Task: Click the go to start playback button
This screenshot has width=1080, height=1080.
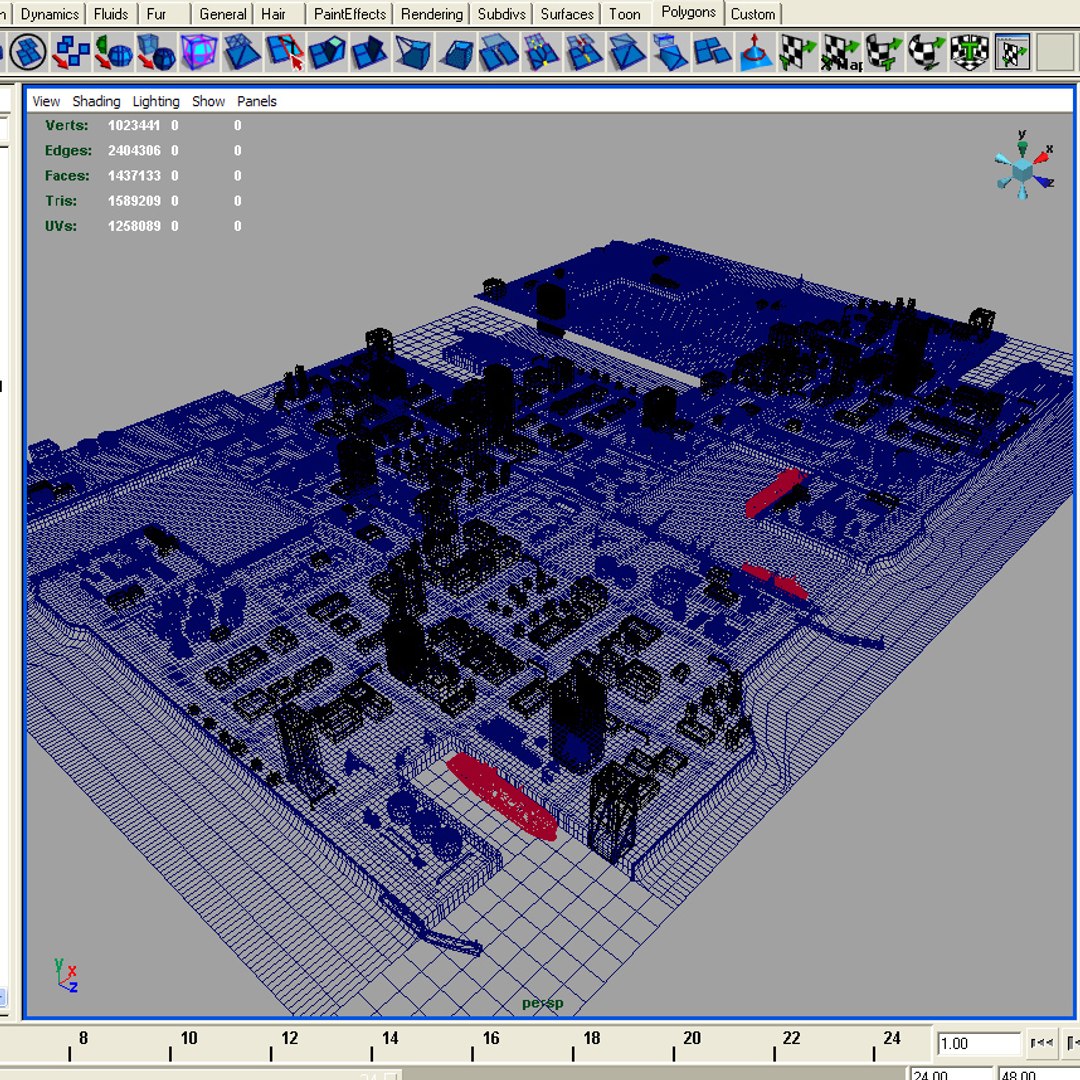Action: (1041, 1043)
